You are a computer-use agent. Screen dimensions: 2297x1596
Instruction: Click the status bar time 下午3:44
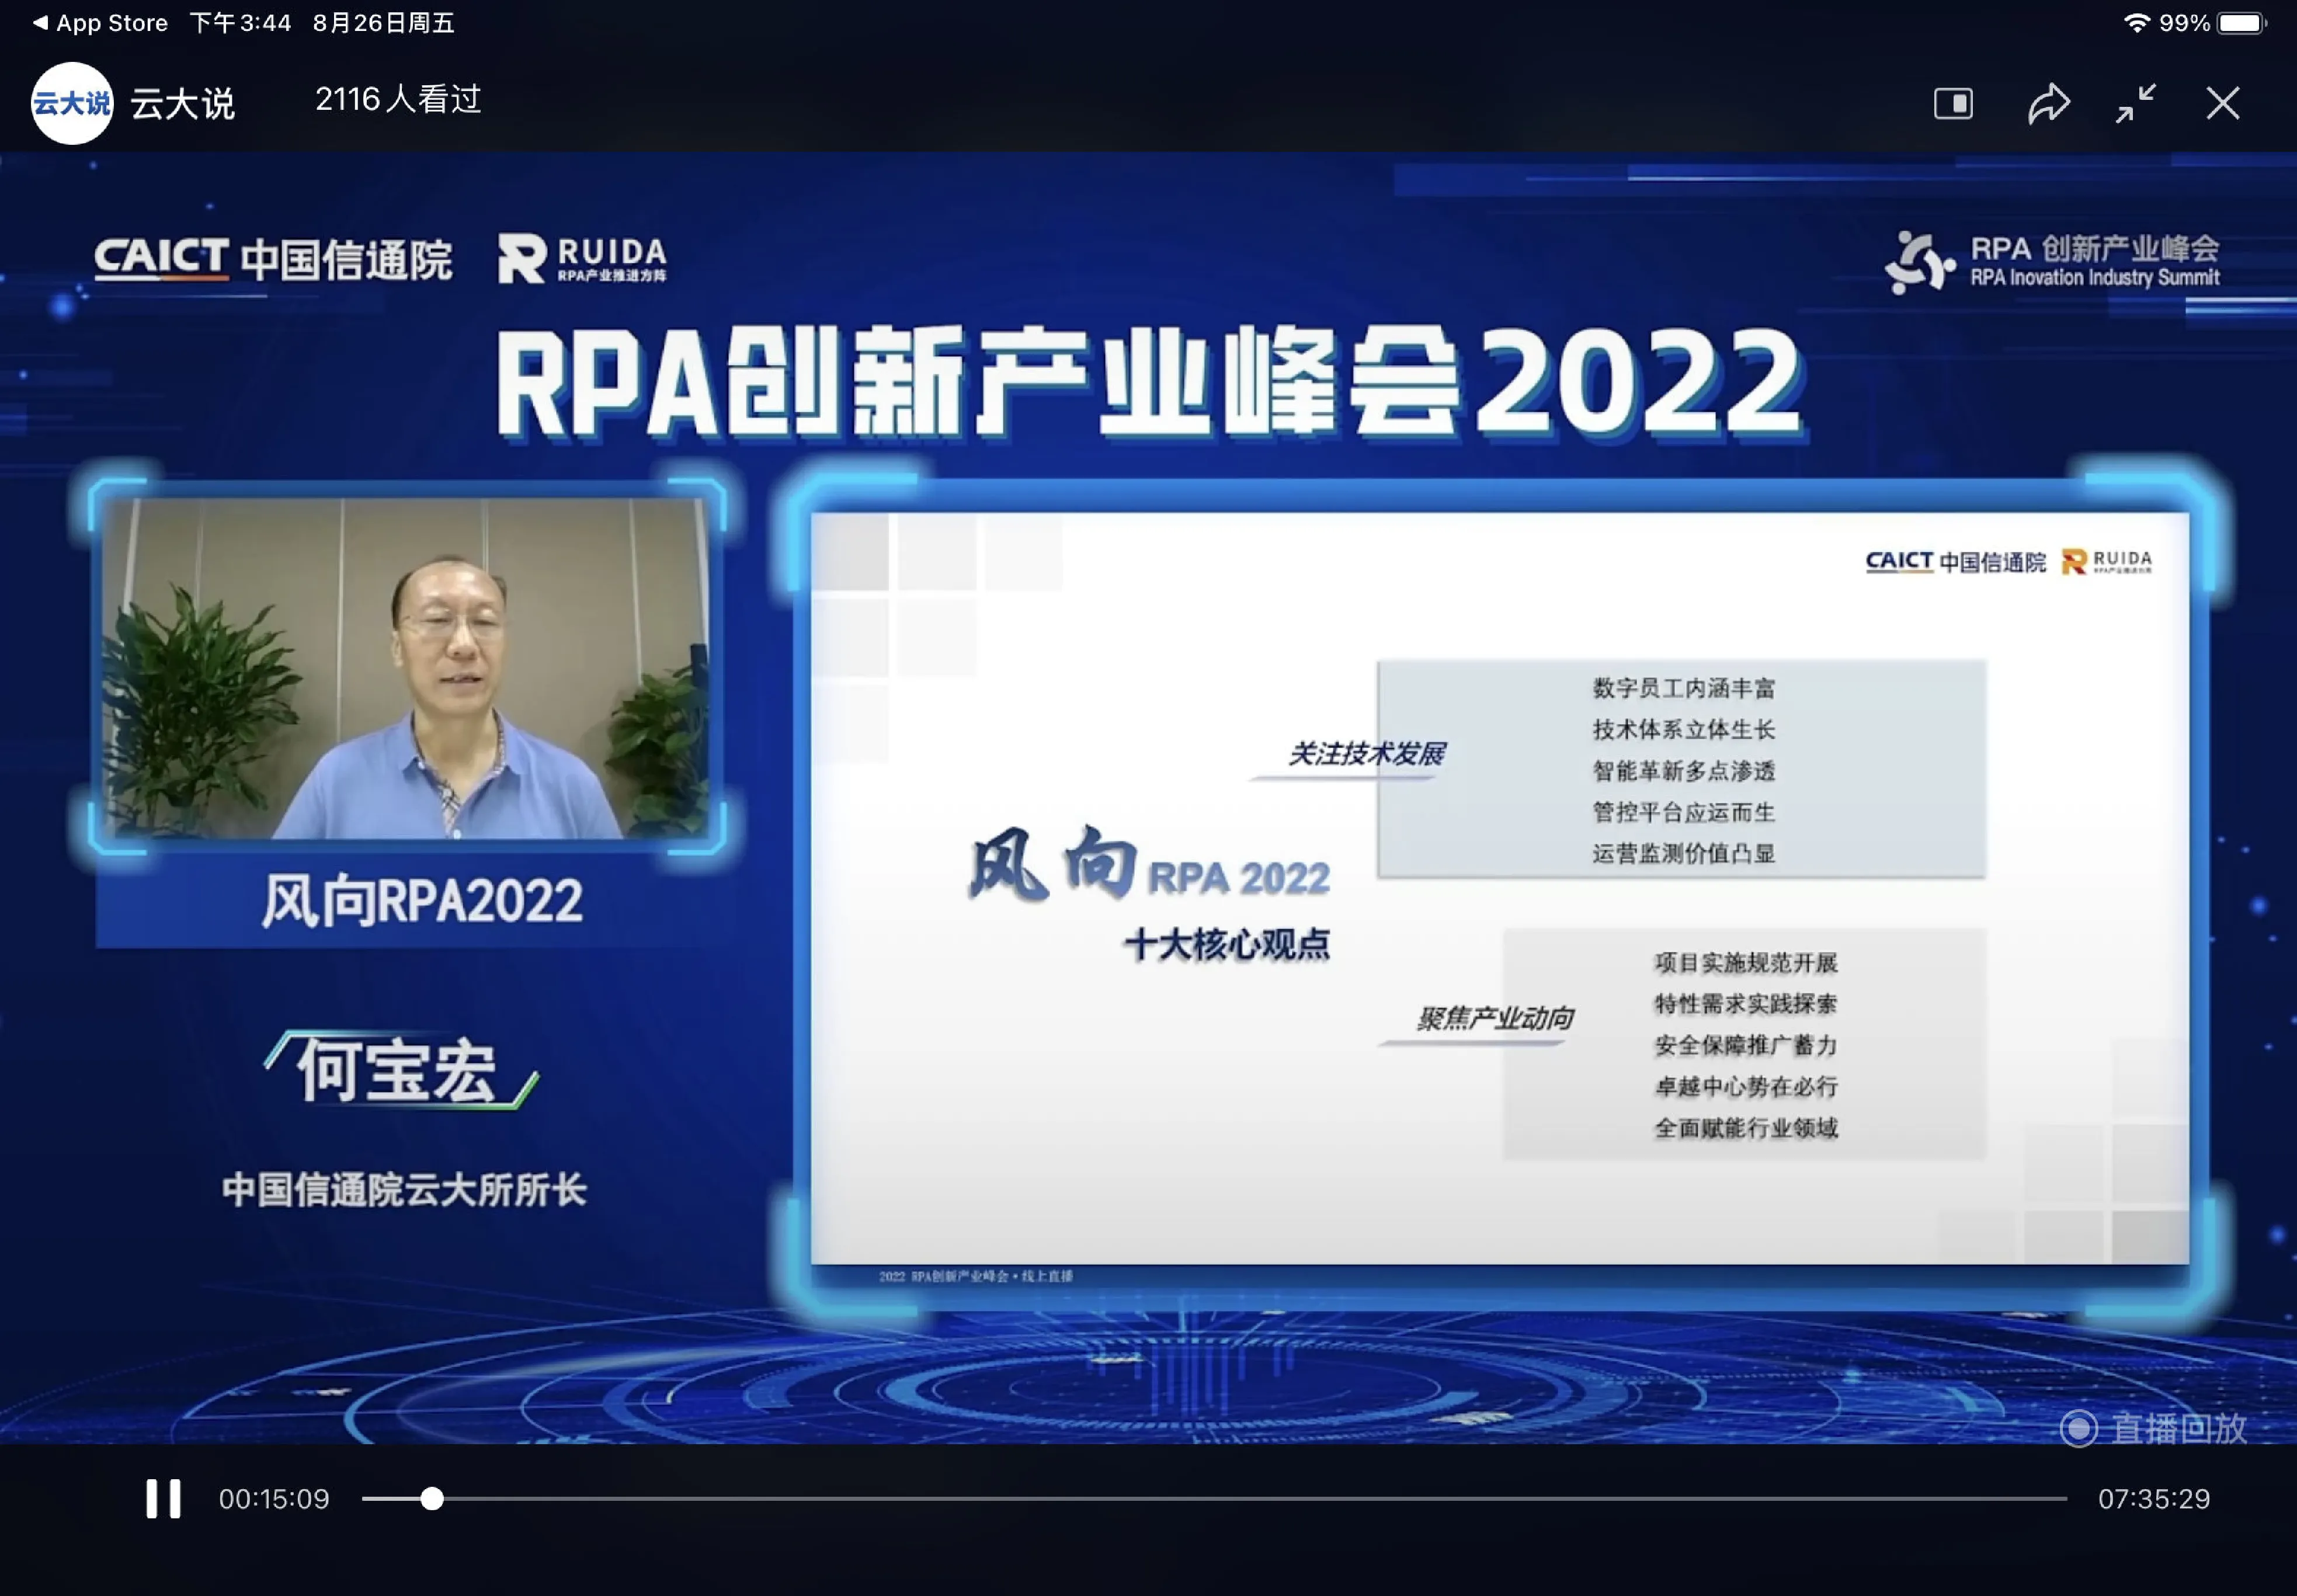click(240, 22)
